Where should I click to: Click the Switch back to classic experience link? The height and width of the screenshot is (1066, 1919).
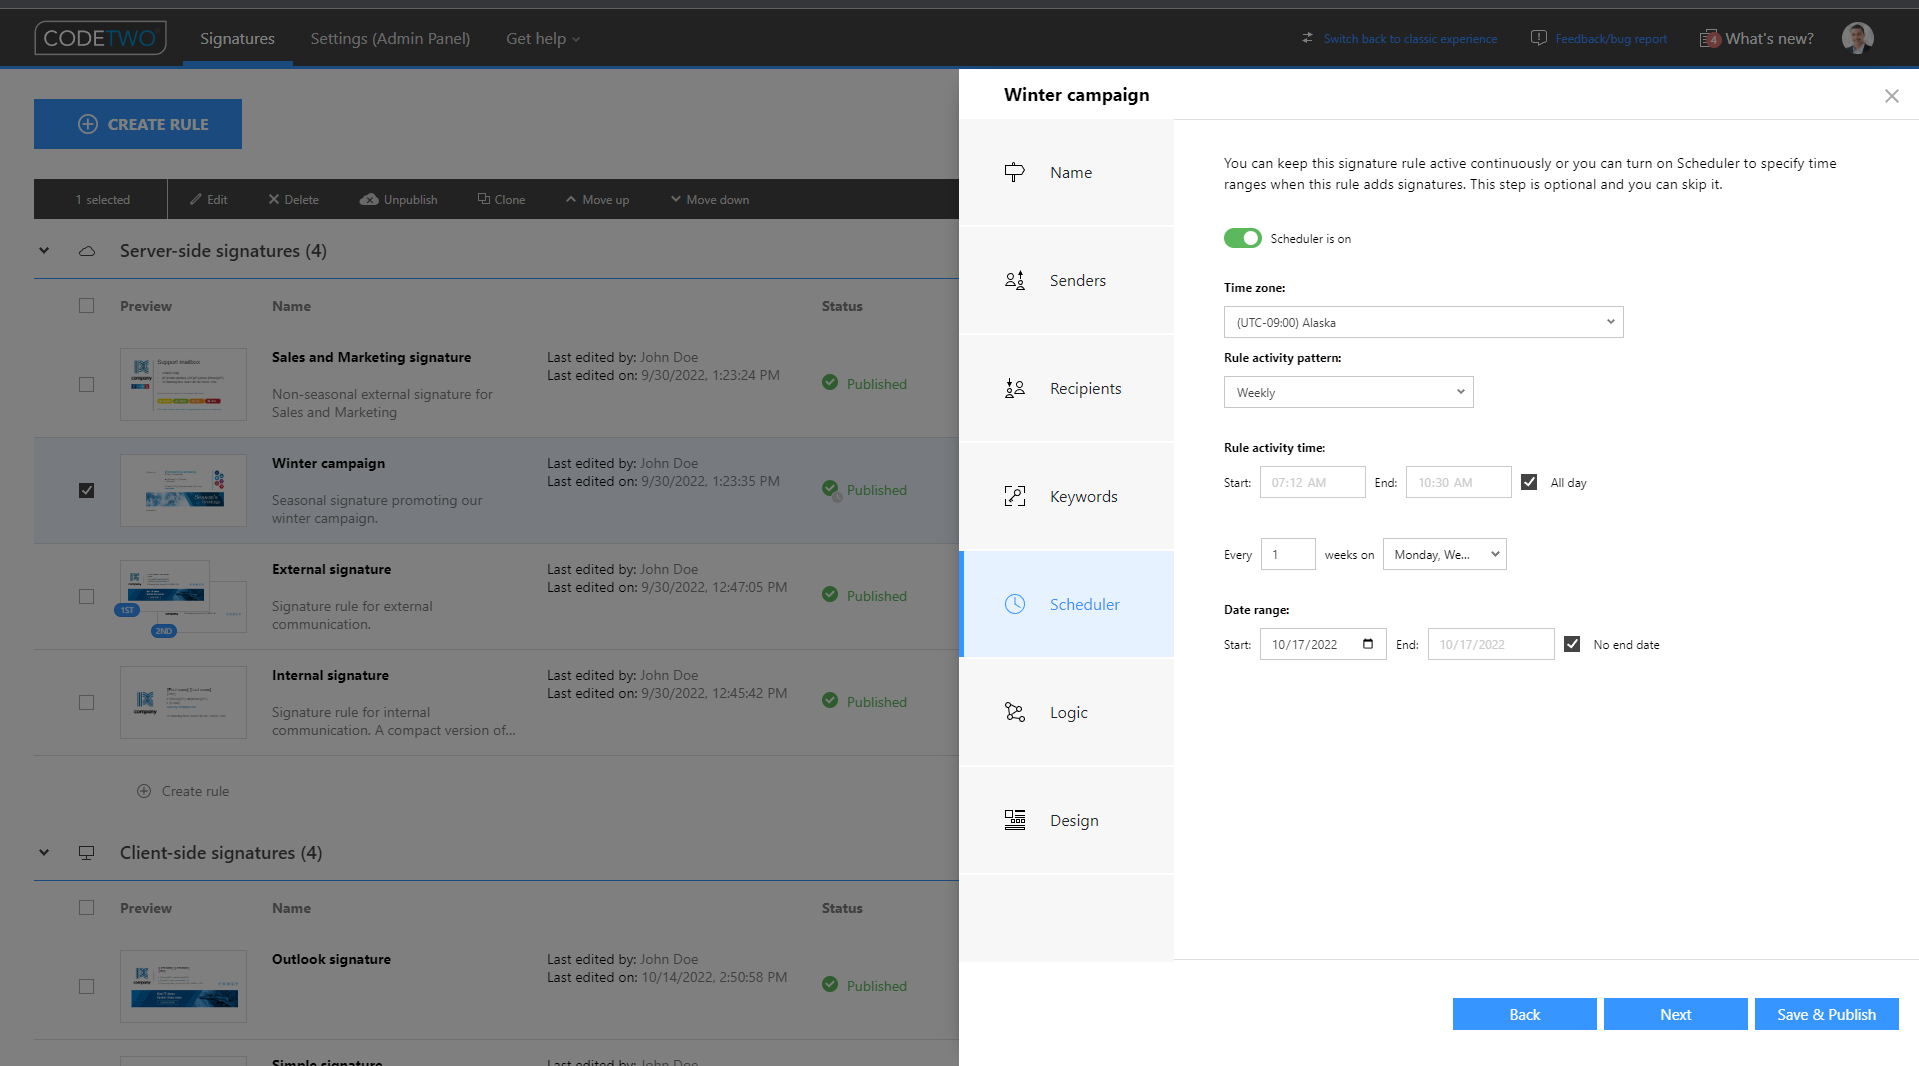[1410, 38]
